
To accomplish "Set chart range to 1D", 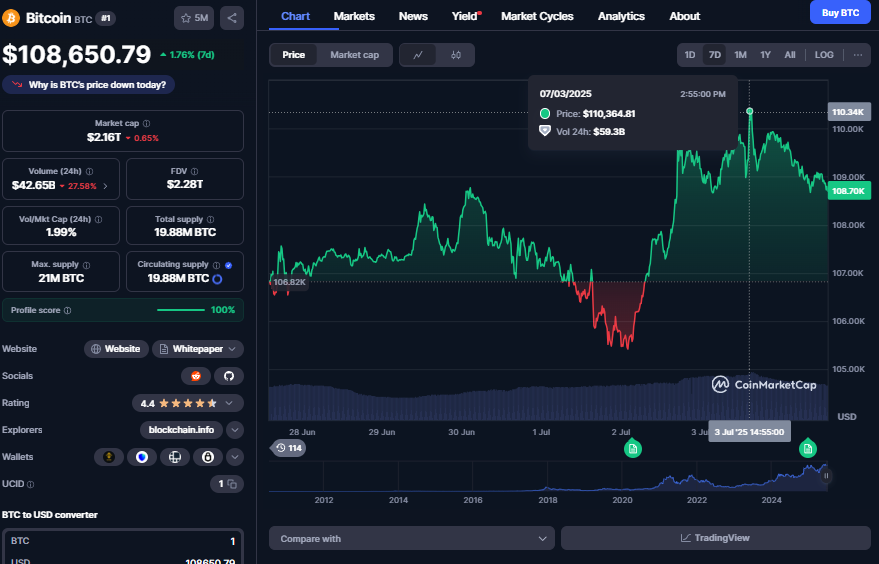I will point(690,55).
